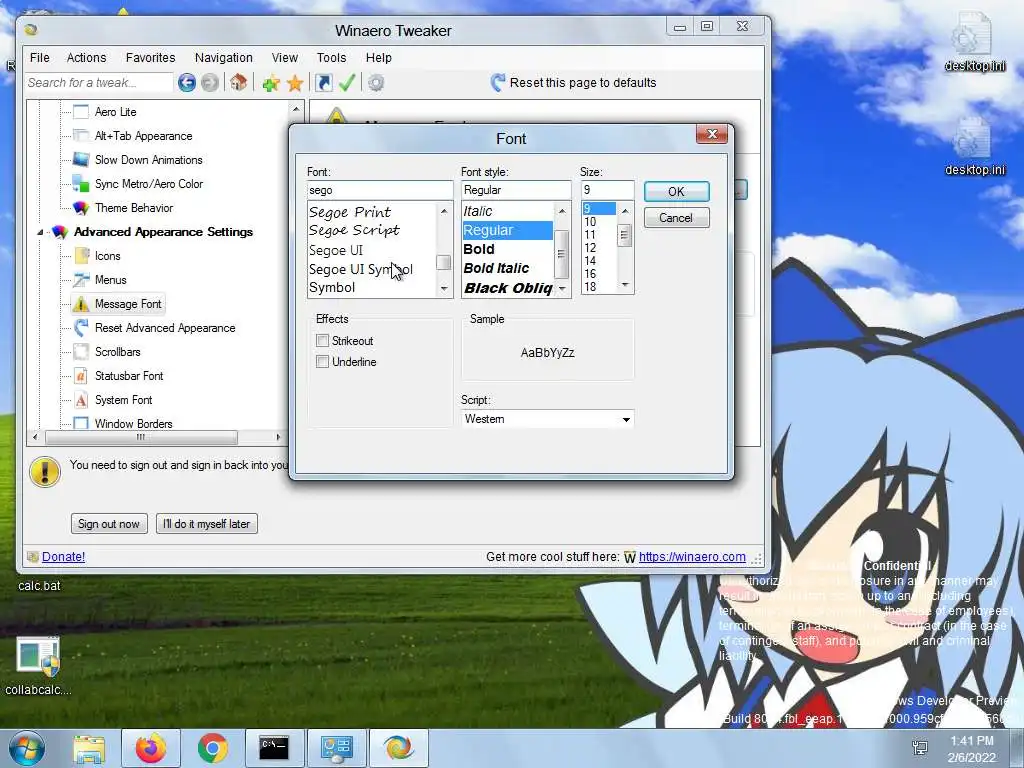Viewport: 1024px width, 768px height.
Task: Open the File menu
Action: click(x=40, y=57)
